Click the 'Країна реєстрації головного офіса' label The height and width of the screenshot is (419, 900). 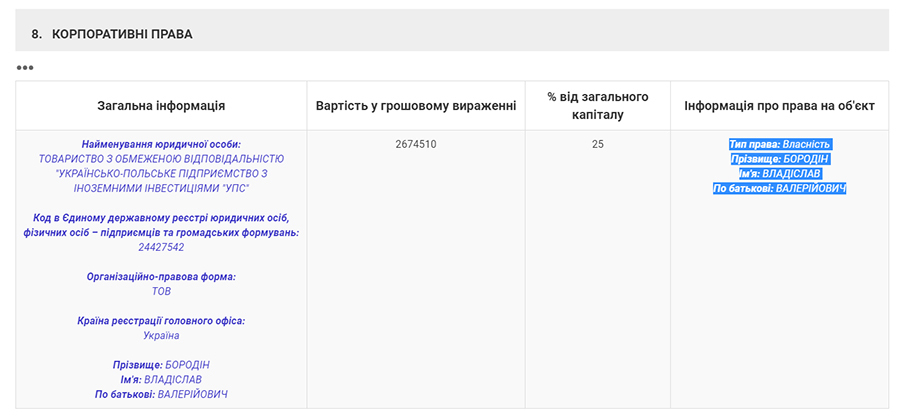tap(161, 321)
